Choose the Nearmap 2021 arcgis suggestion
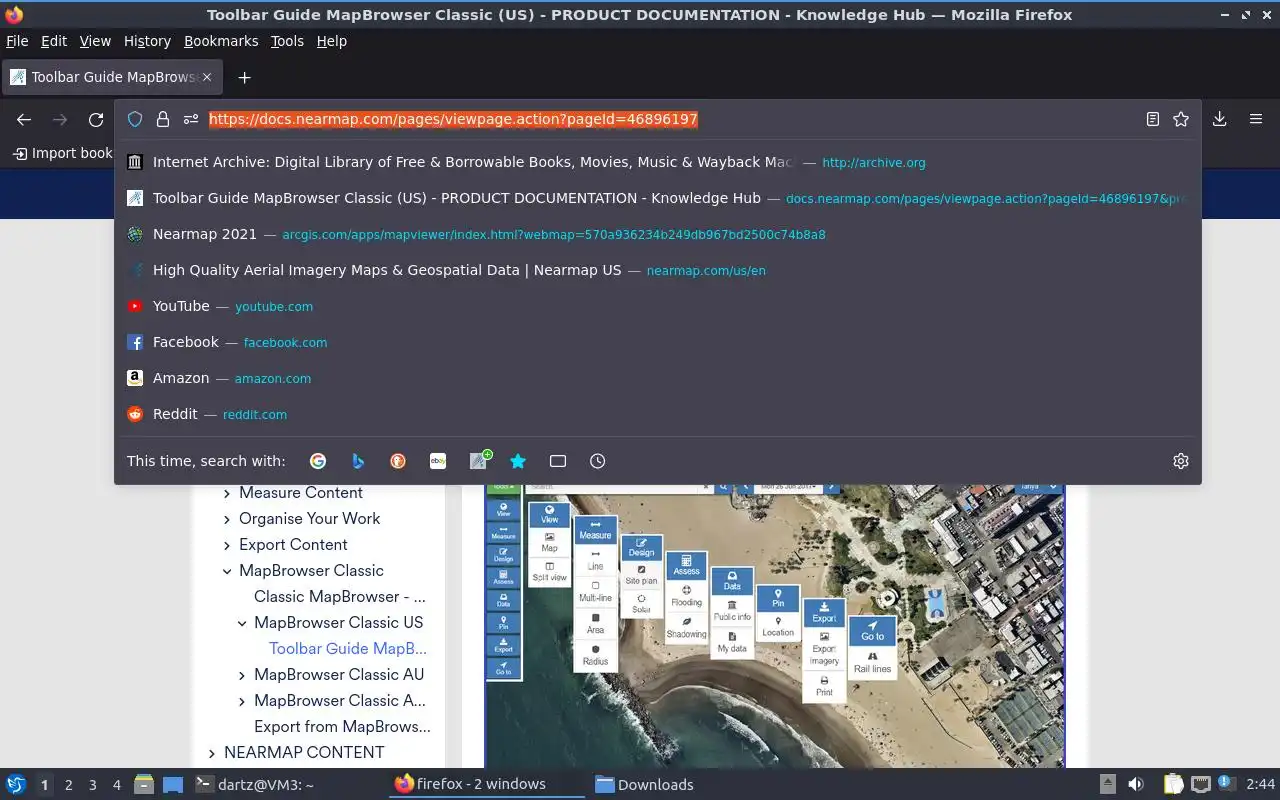This screenshot has height=800, width=1280. (x=658, y=234)
